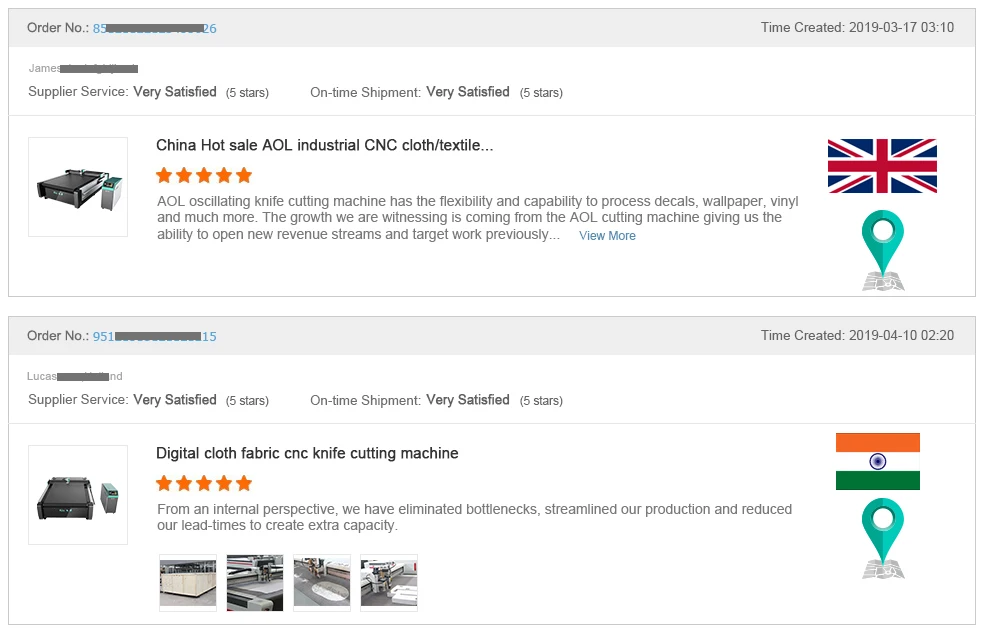View second review photo thumbnail
984x630 pixels.
[x=255, y=583]
